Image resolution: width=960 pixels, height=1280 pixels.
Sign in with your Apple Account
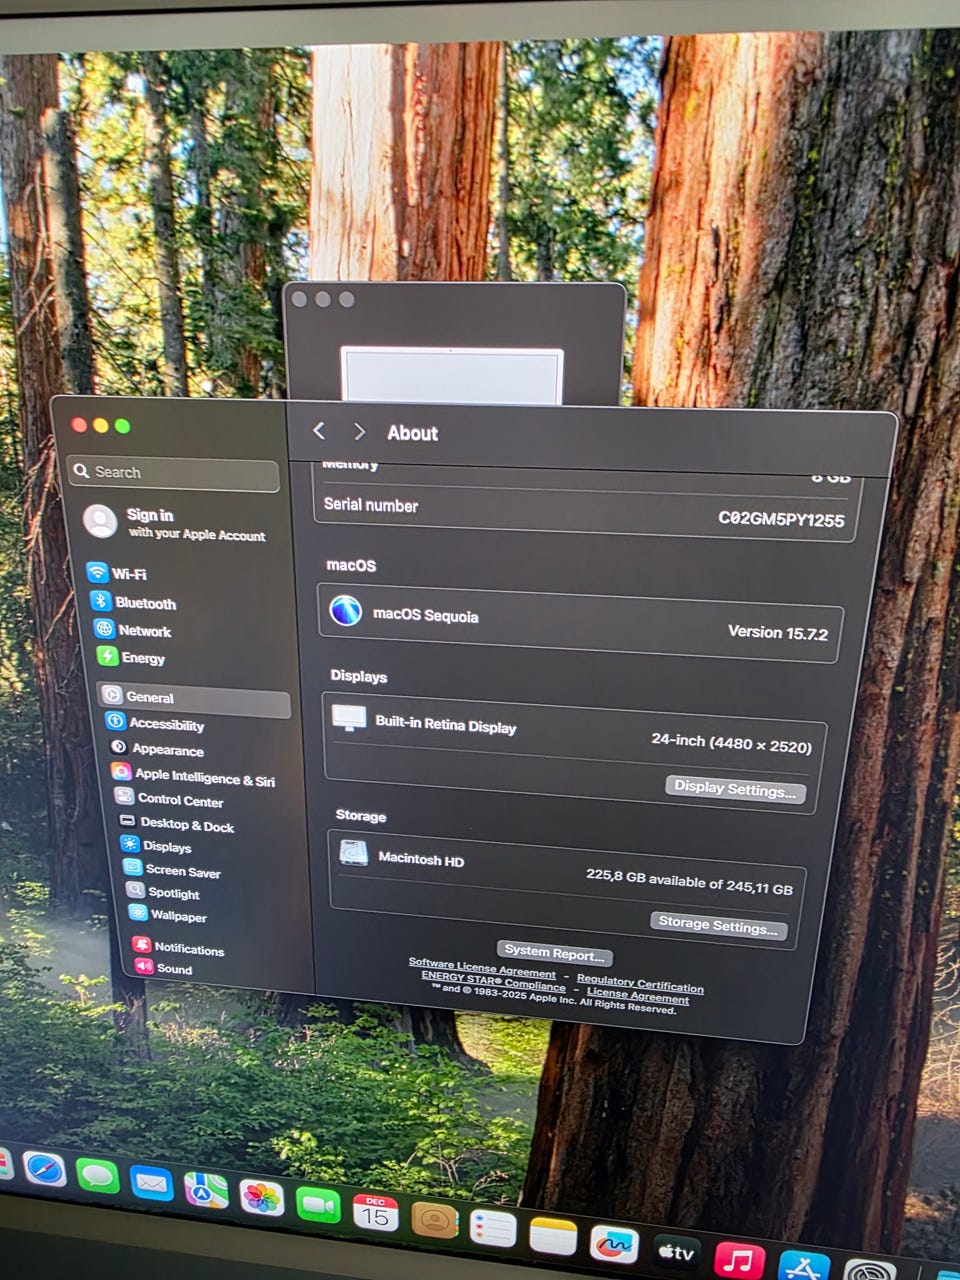[x=175, y=523]
